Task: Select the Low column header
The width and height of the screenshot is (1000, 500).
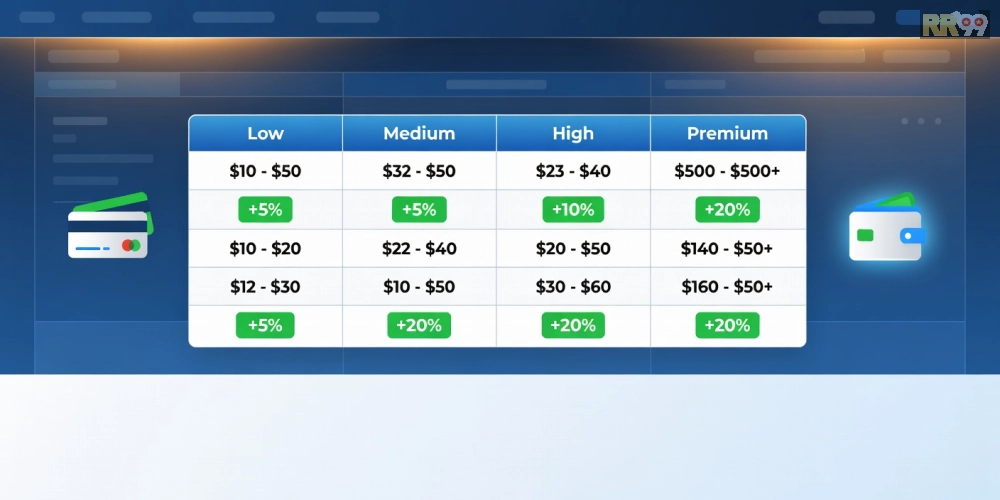Action: (265, 133)
